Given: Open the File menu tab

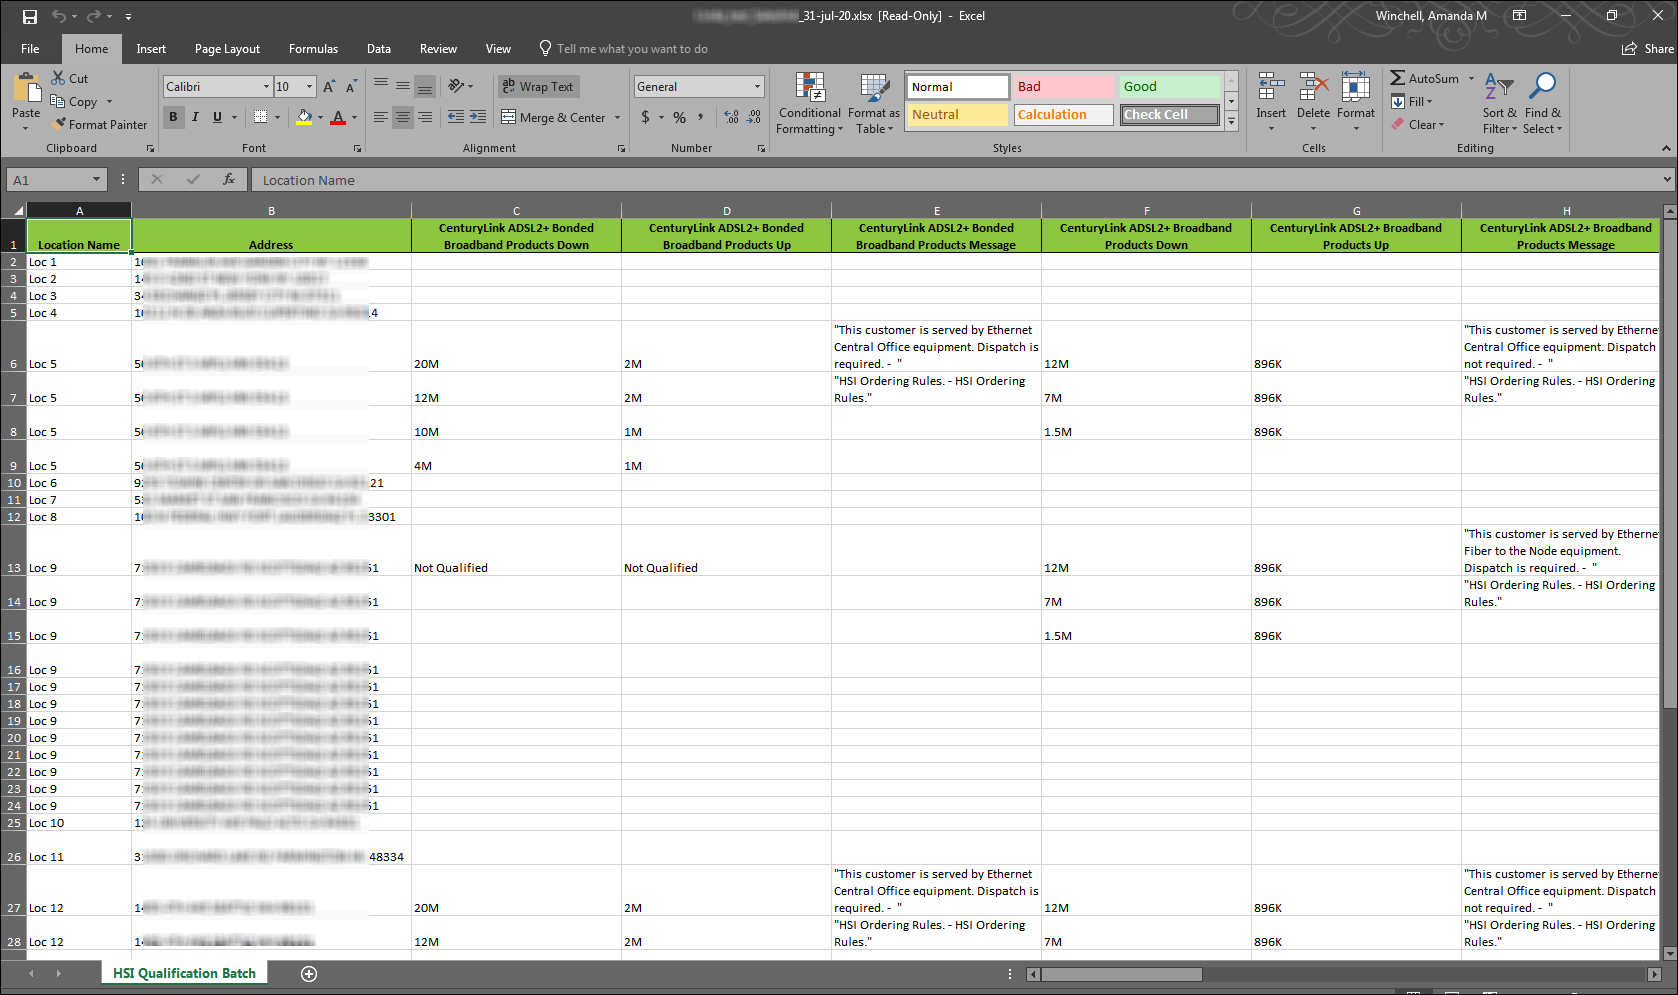Looking at the screenshot, I should (30, 49).
